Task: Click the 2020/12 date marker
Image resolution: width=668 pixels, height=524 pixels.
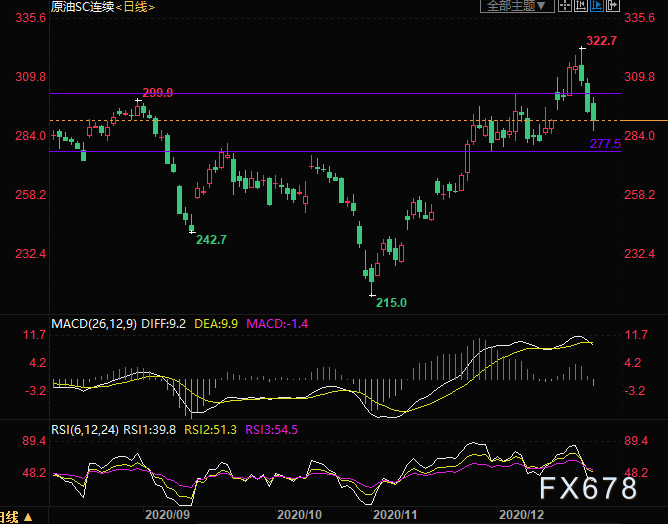Action: click(522, 515)
